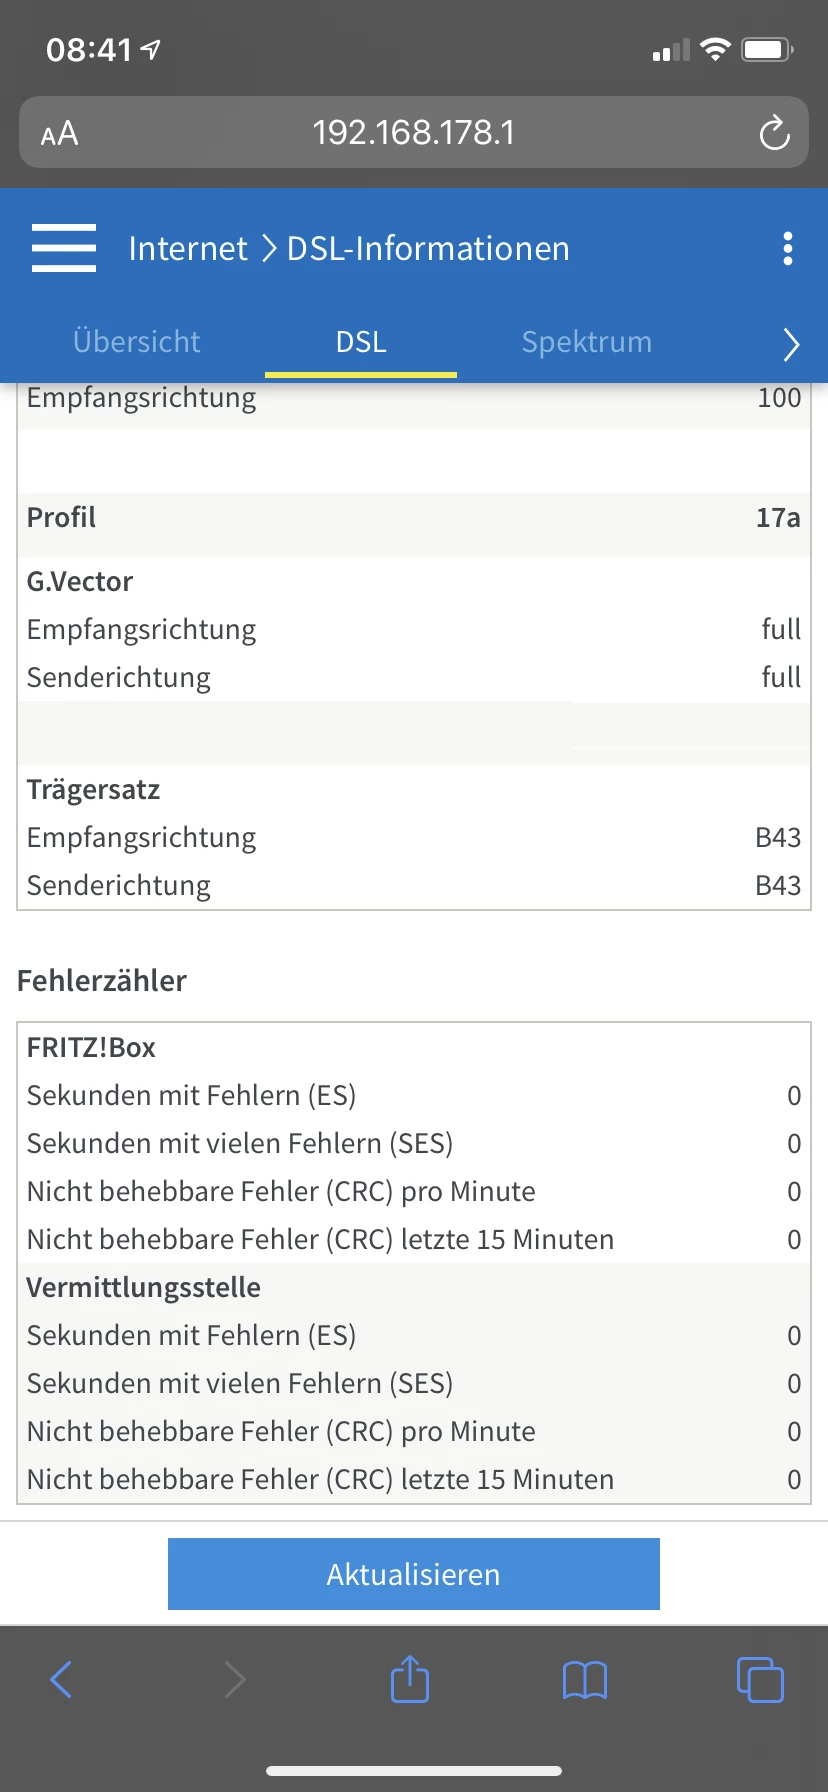Tap the Profil 17a row
The width and height of the screenshot is (828, 1792).
(x=413, y=518)
